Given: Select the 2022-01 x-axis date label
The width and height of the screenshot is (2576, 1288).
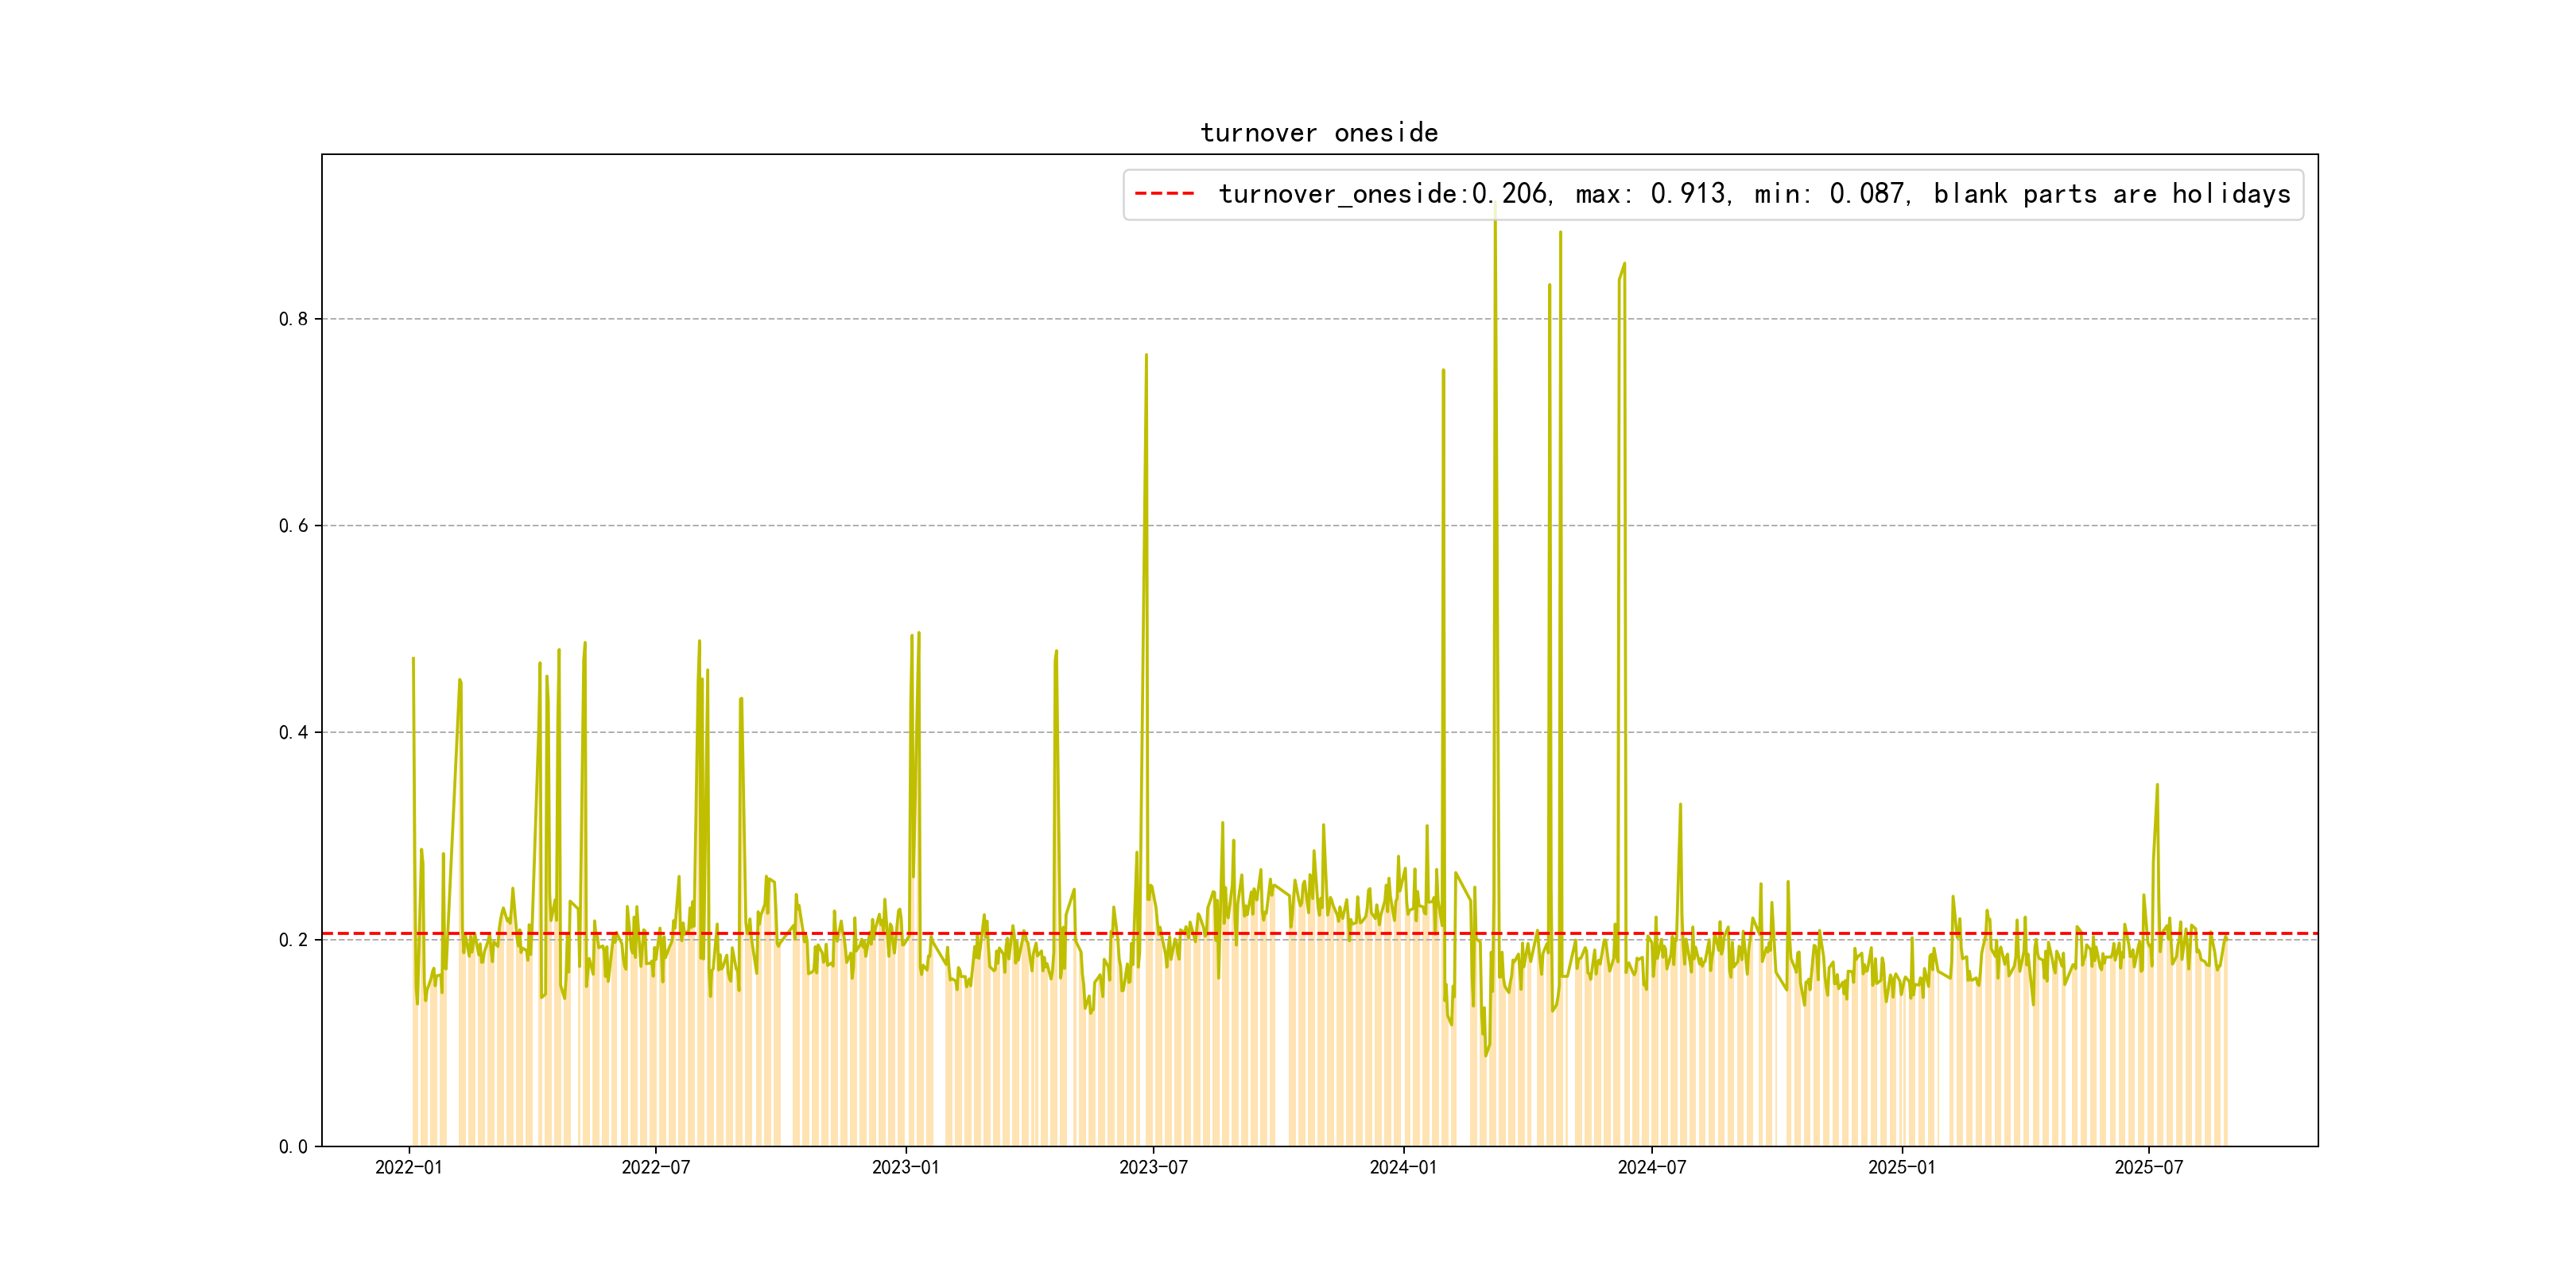Looking at the screenshot, I should point(408,1168).
